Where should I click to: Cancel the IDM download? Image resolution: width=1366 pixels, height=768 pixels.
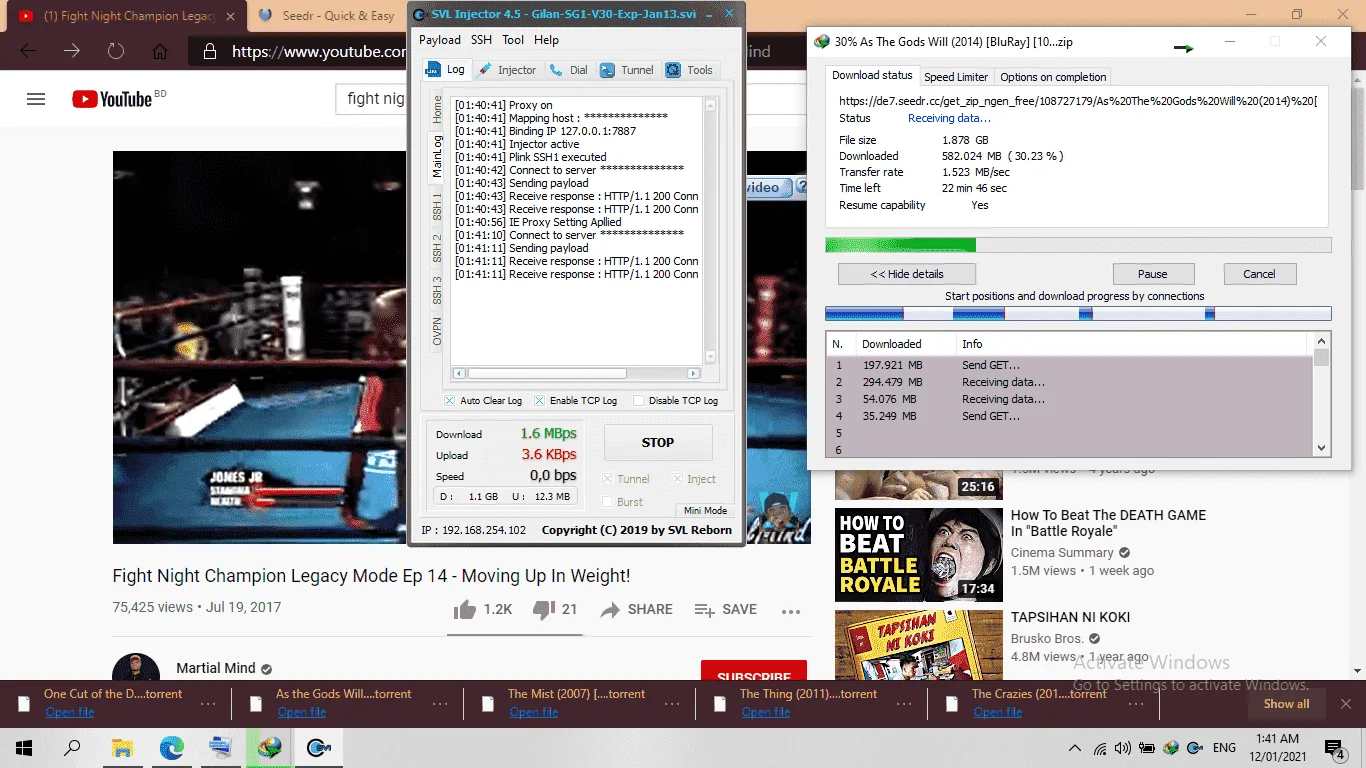click(x=1259, y=274)
